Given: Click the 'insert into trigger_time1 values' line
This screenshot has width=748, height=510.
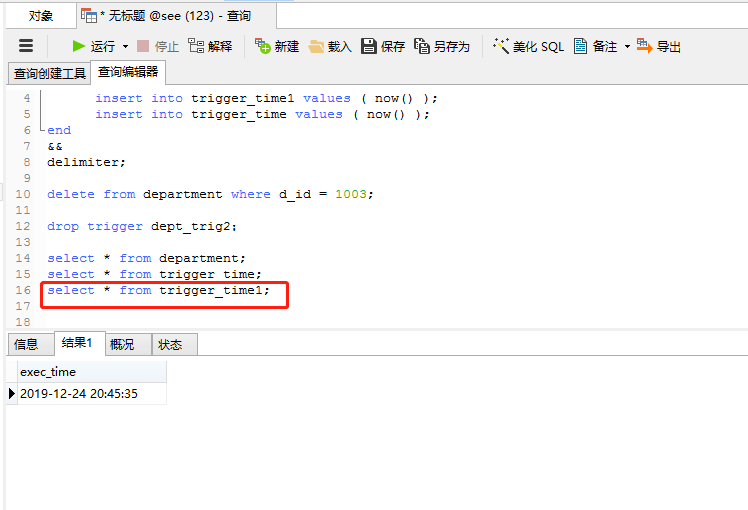Looking at the screenshot, I should click(266, 98).
